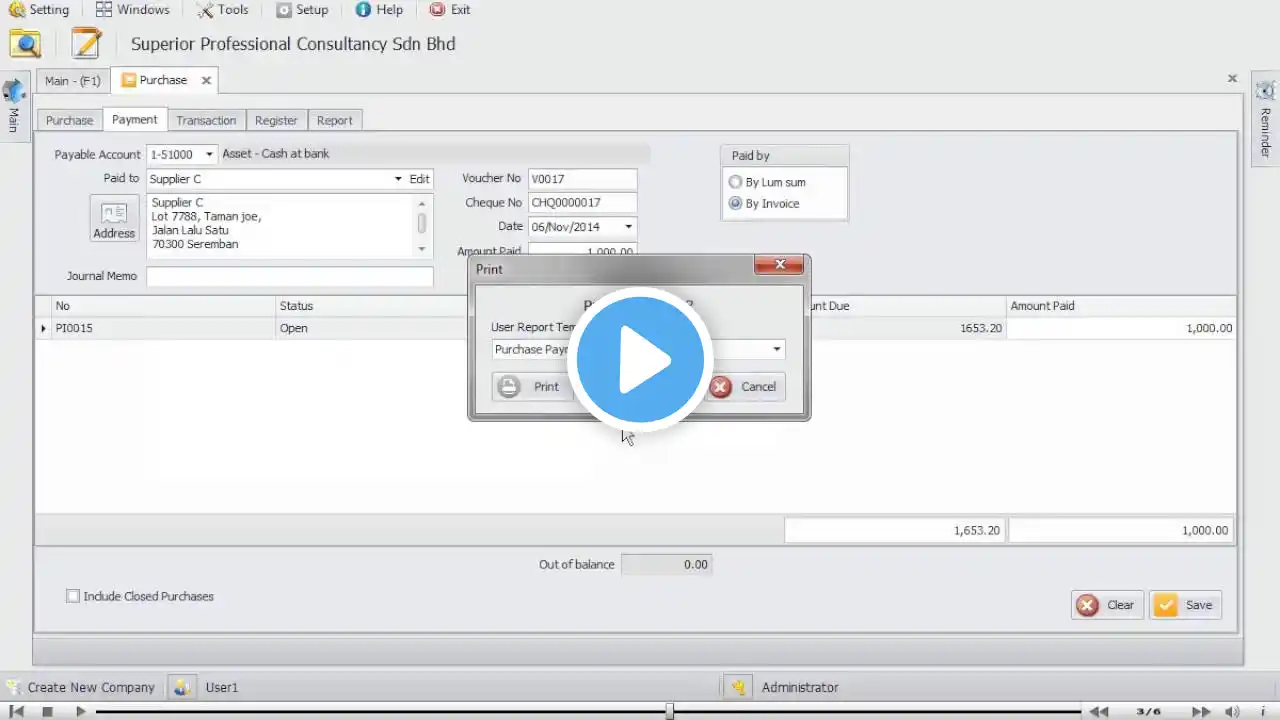Switch to the Transaction tab
The height and width of the screenshot is (720, 1280).
pos(206,120)
